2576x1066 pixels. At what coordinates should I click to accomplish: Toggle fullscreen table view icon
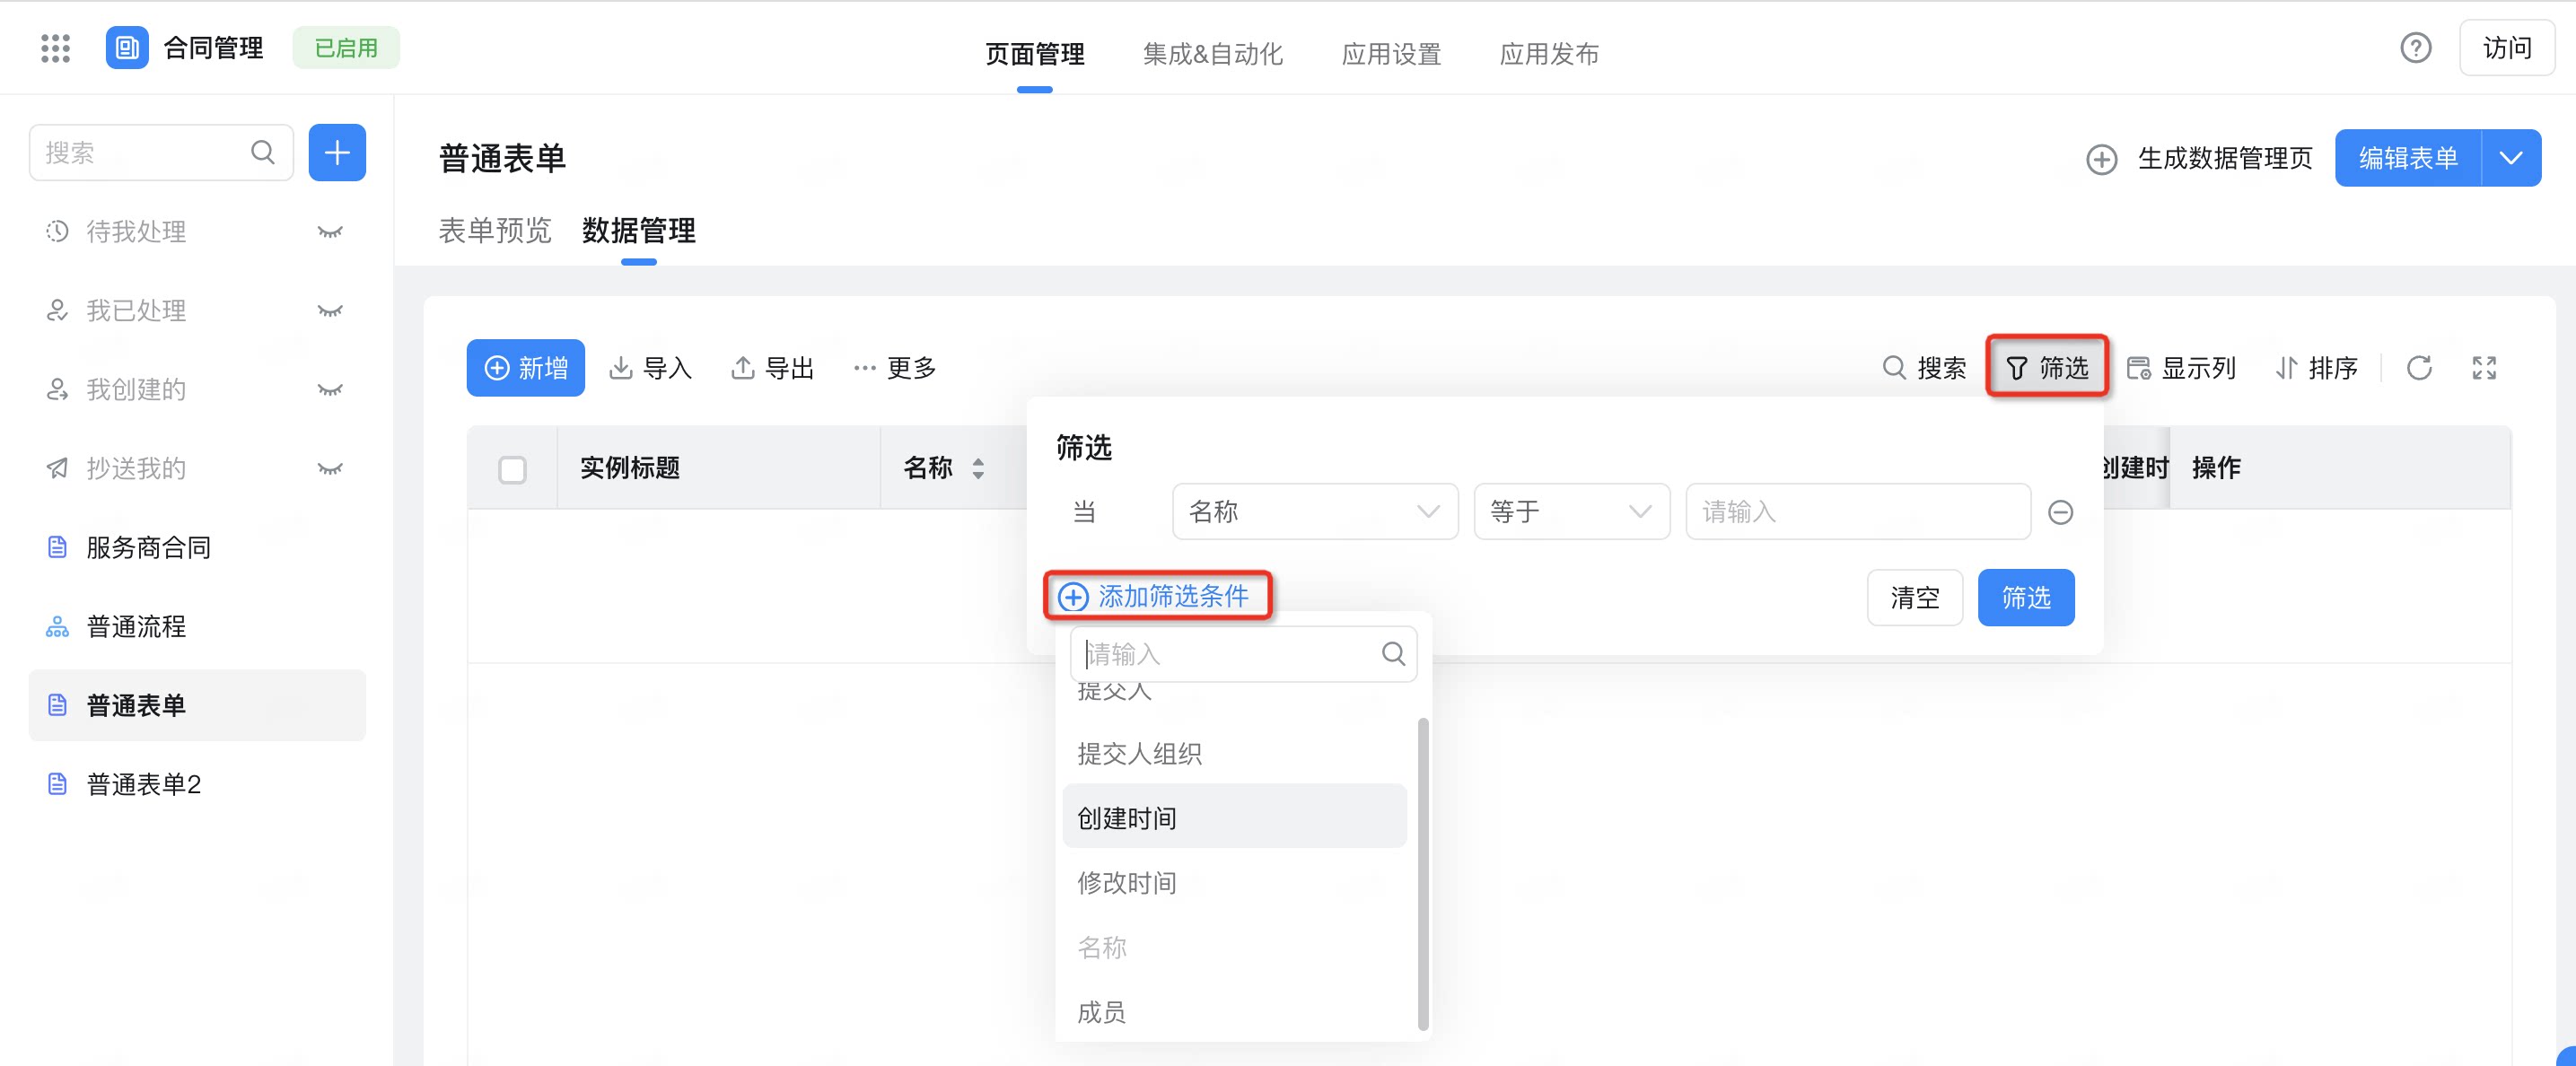(x=2484, y=368)
